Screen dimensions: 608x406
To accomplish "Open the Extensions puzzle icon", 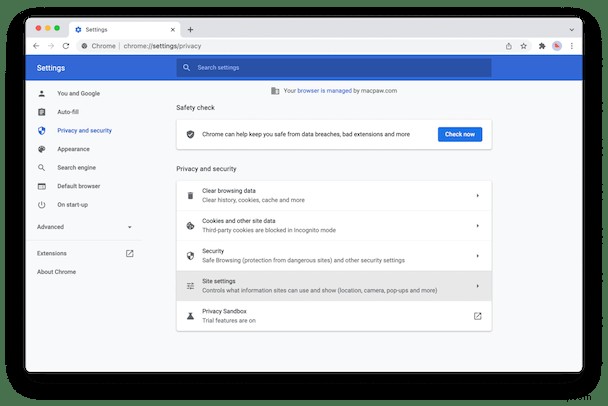I will (542, 46).
